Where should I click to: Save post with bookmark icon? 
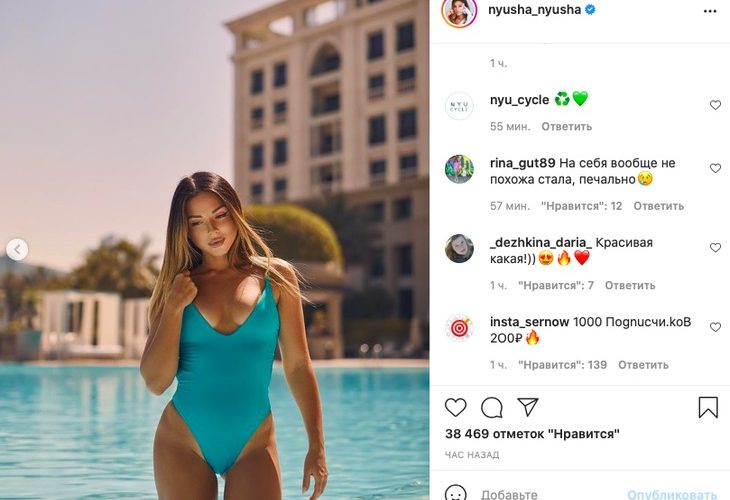pyautogui.click(x=708, y=407)
